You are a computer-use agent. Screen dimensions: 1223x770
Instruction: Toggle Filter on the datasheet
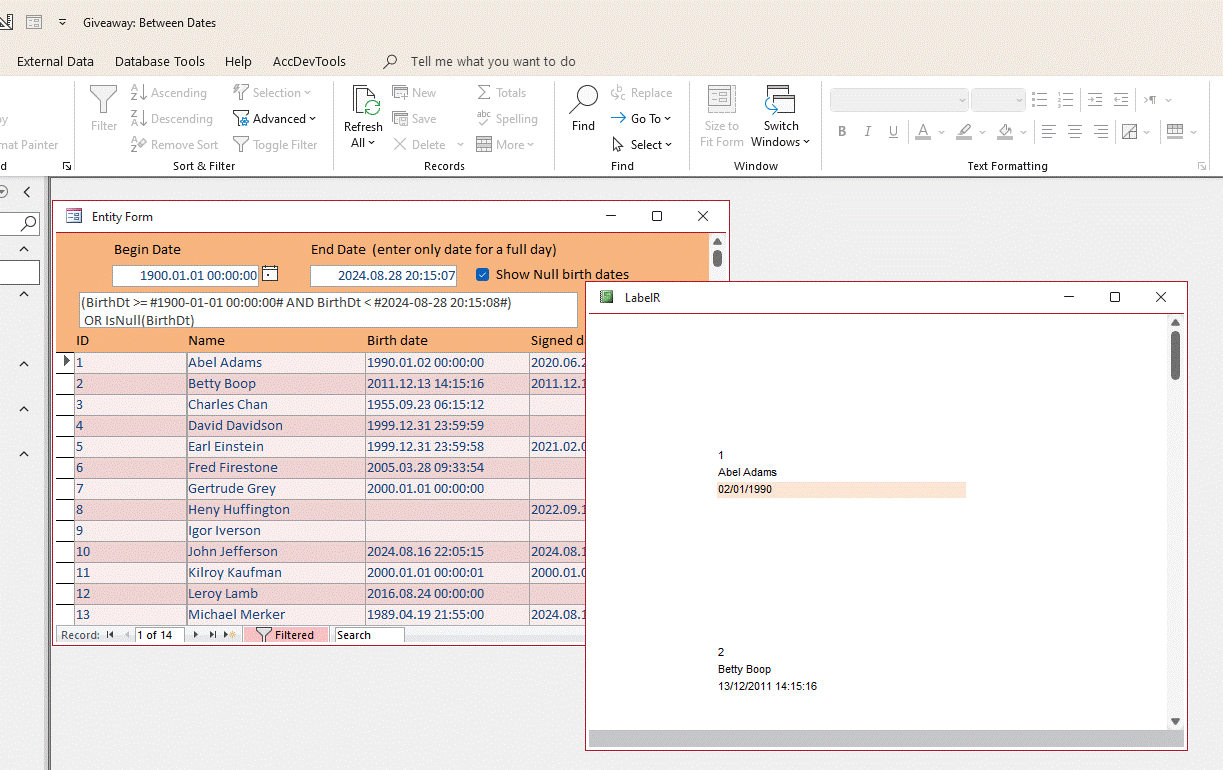276,144
